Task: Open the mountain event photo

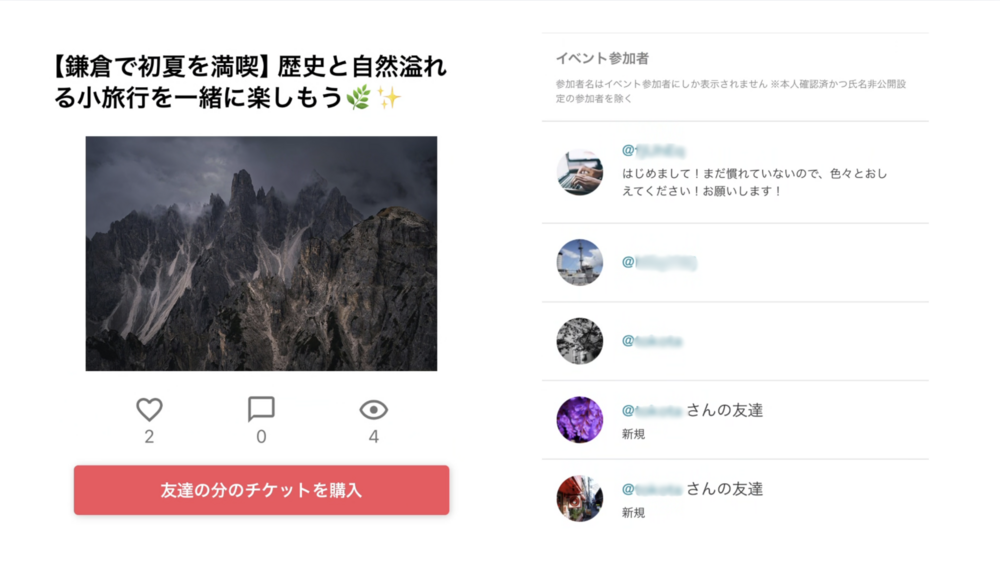Action: coord(261,253)
